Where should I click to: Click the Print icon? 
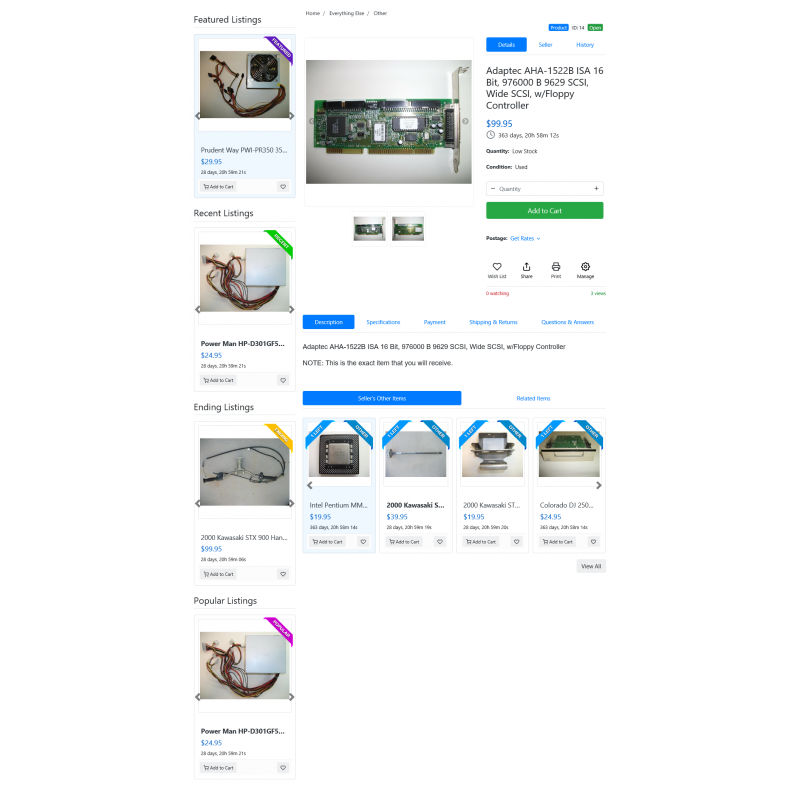[x=556, y=269]
